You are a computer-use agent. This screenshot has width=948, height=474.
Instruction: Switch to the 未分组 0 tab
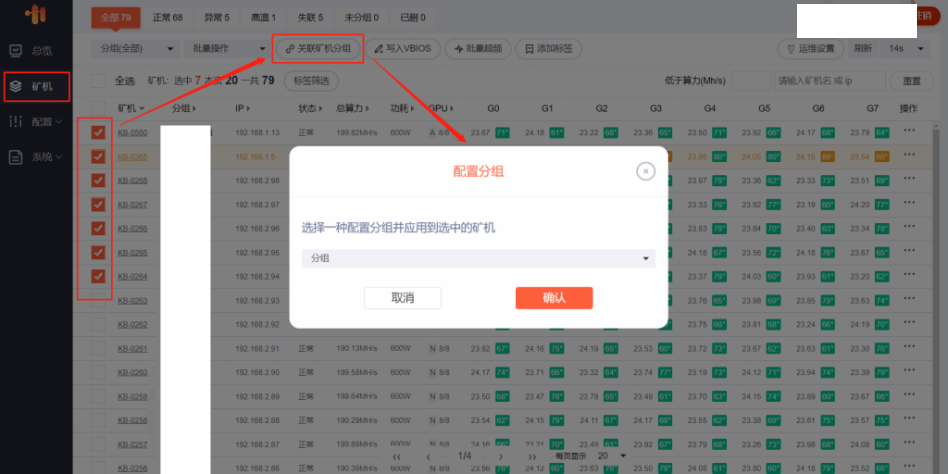tap(361, 17)
